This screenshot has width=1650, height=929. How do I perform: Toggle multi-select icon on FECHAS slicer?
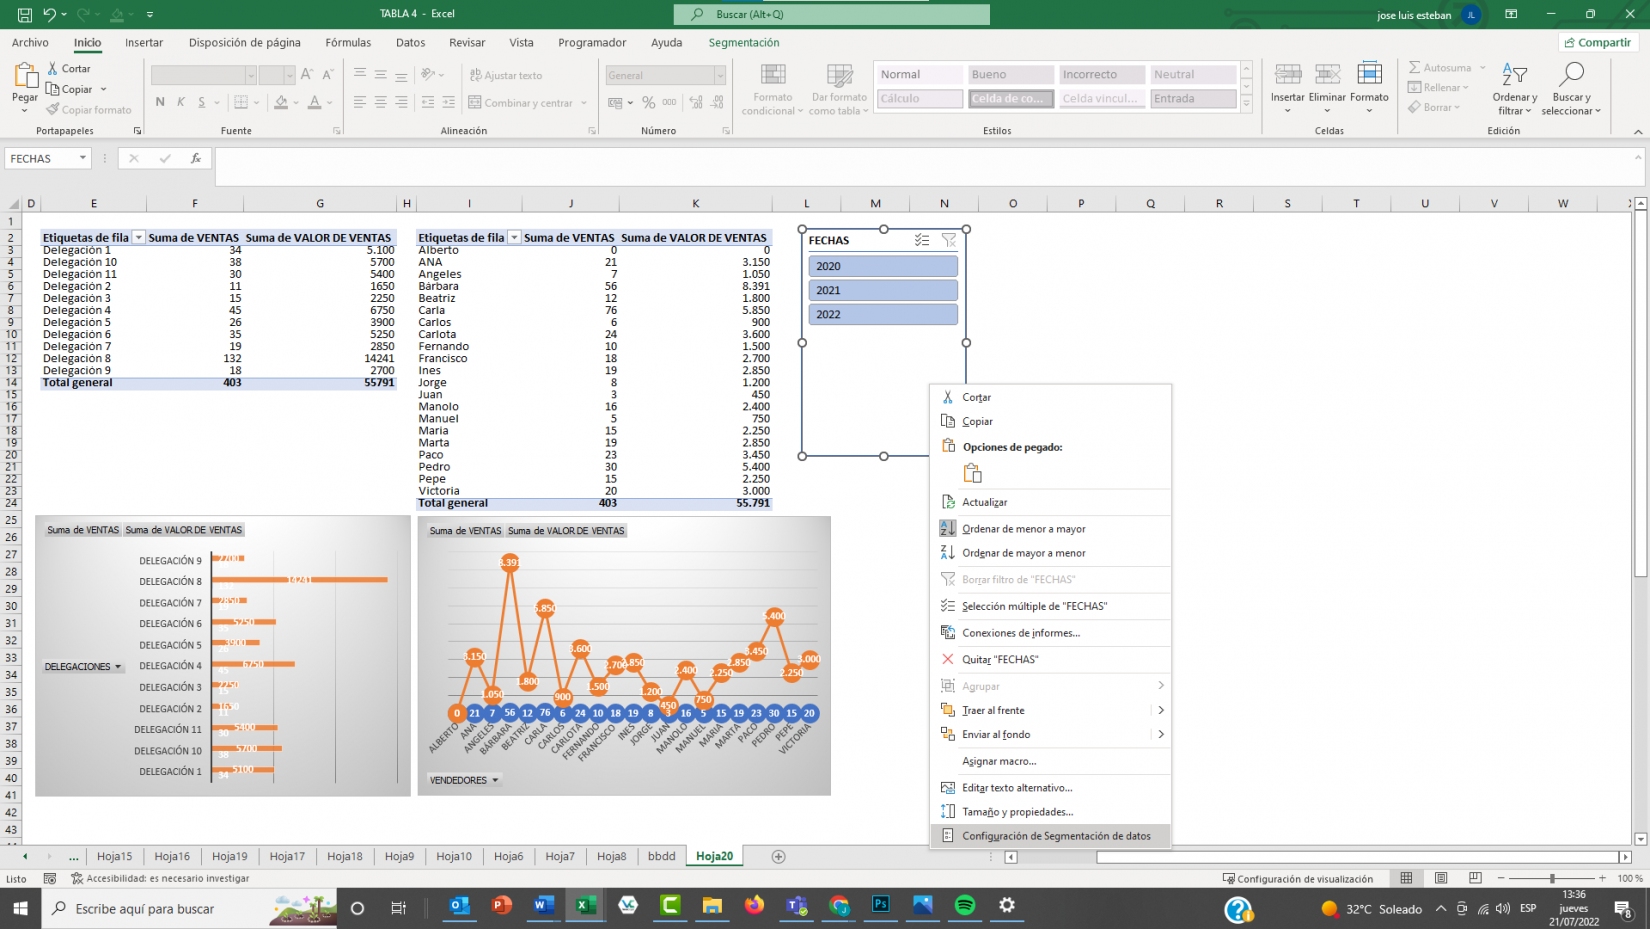922,240
